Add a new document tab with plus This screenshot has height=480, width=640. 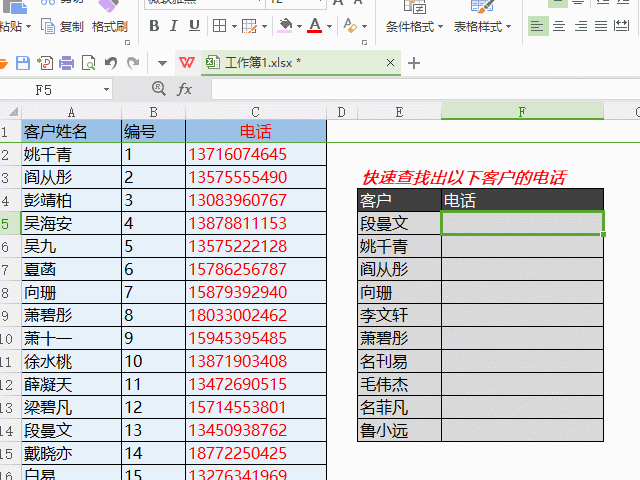[x=413, y=63]
